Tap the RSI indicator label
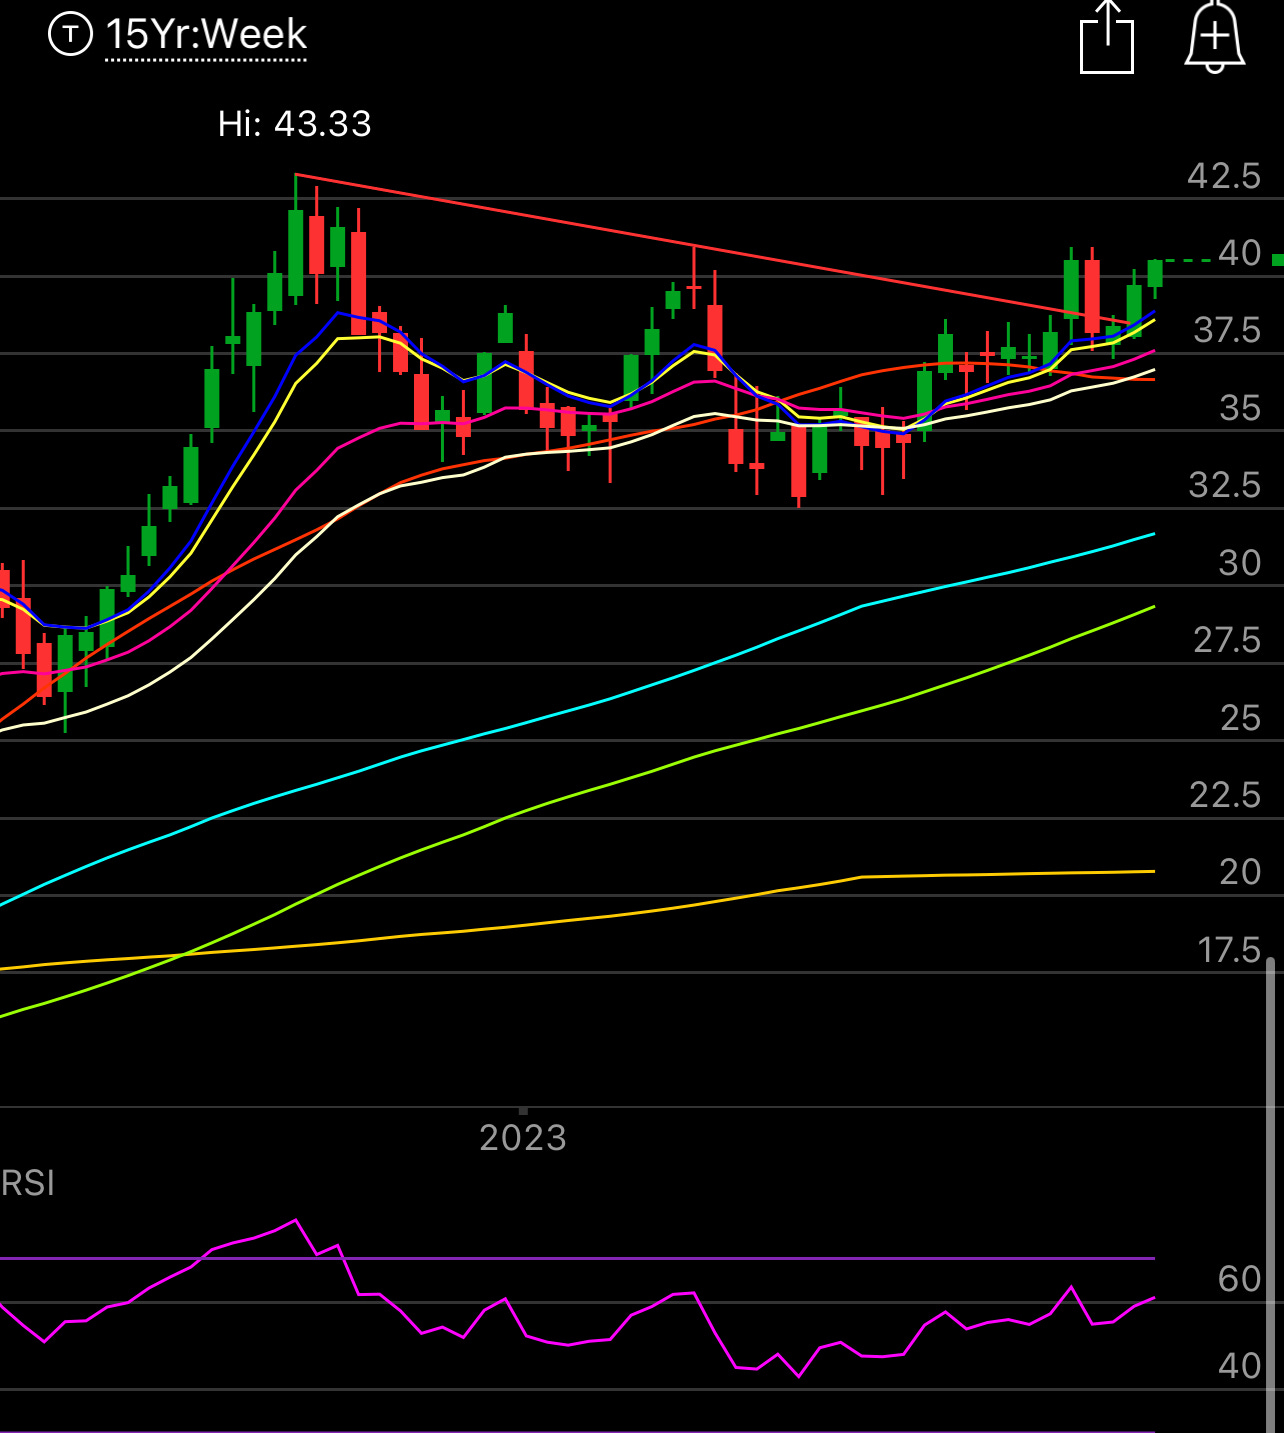Viewport: 1284px width, 1433px height. tap(28, 1183)
